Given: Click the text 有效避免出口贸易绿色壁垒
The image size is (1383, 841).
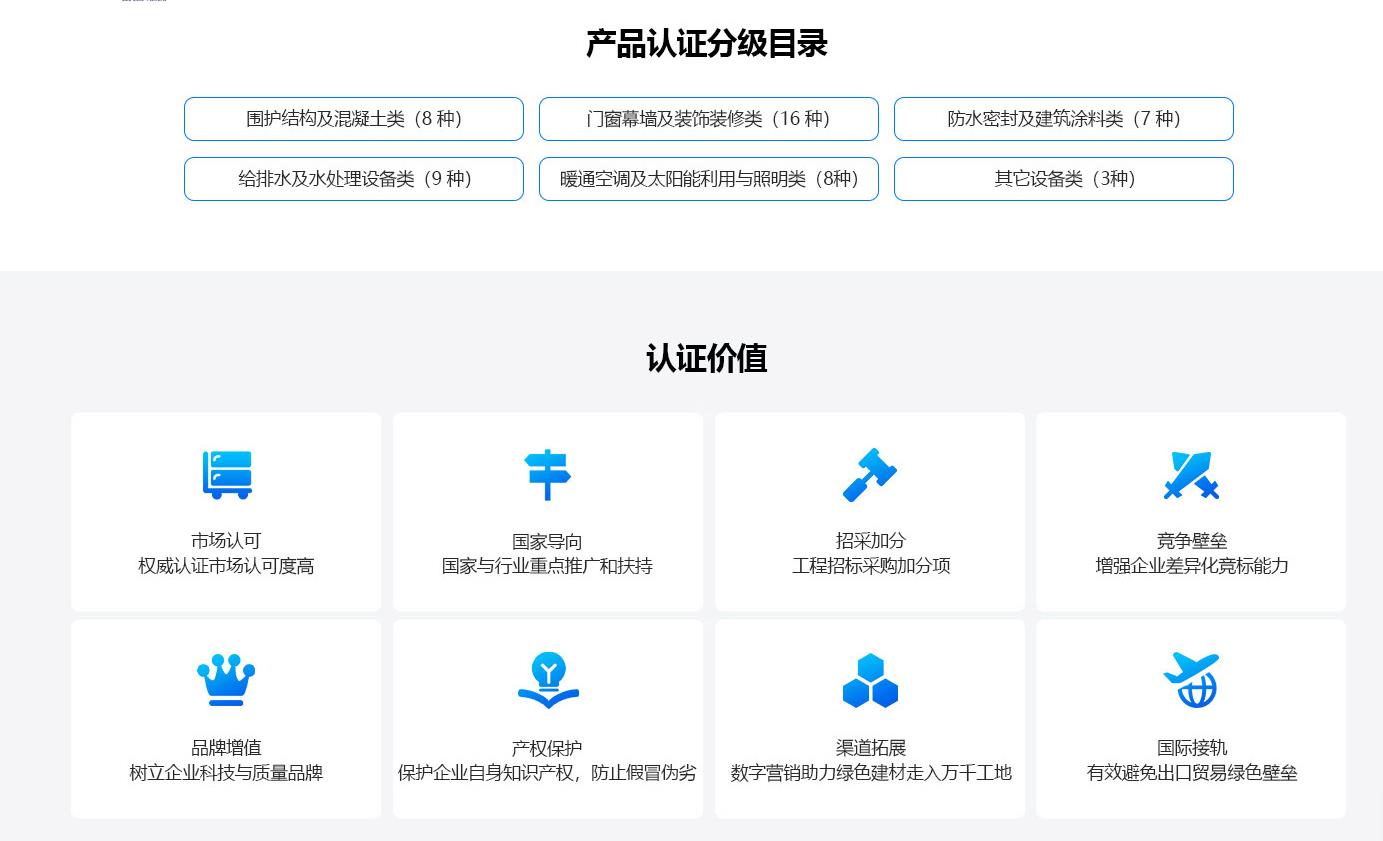Looking at the screenshot, I should [1192, 773].
